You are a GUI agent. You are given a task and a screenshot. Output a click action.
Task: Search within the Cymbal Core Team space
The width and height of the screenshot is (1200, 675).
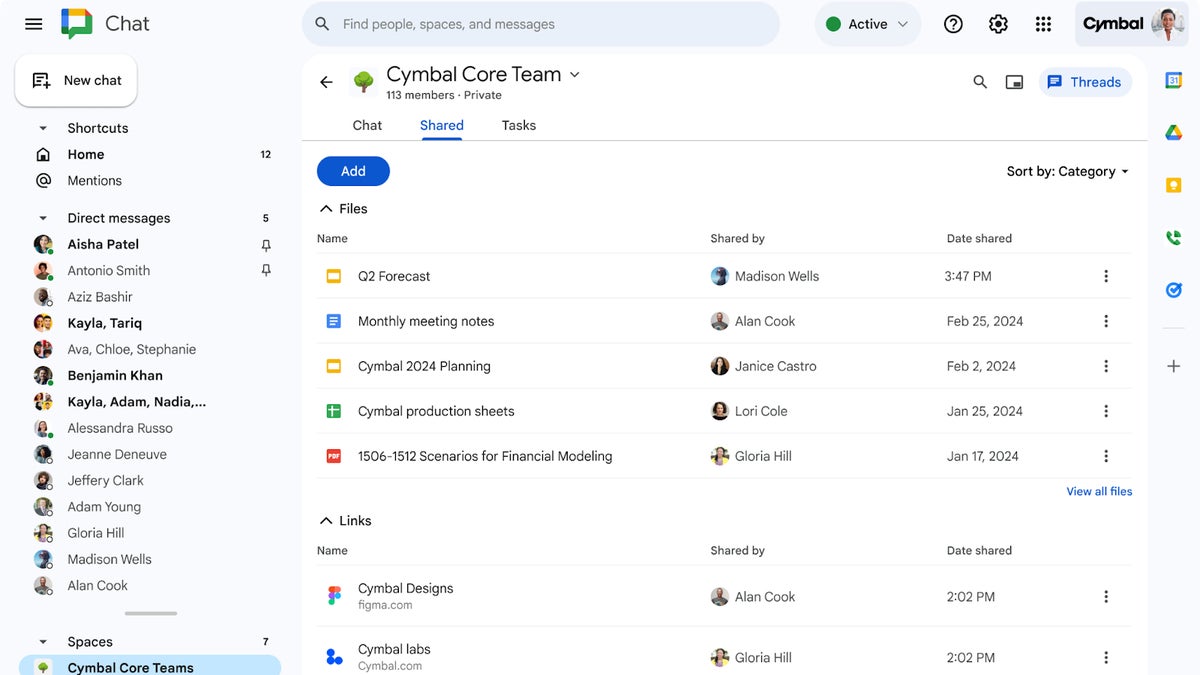980,82
